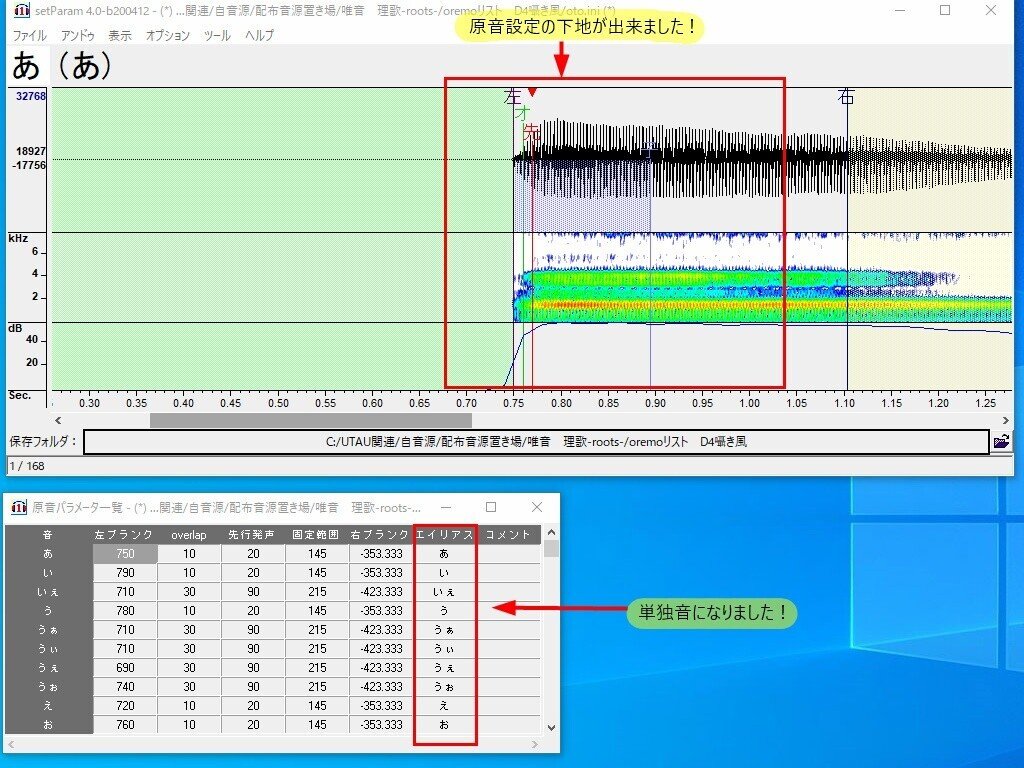This screenshot has width=1024, height=768.
Task: Select overlap cell 30 in いぇ row
Action: click(x=189, y=591)
